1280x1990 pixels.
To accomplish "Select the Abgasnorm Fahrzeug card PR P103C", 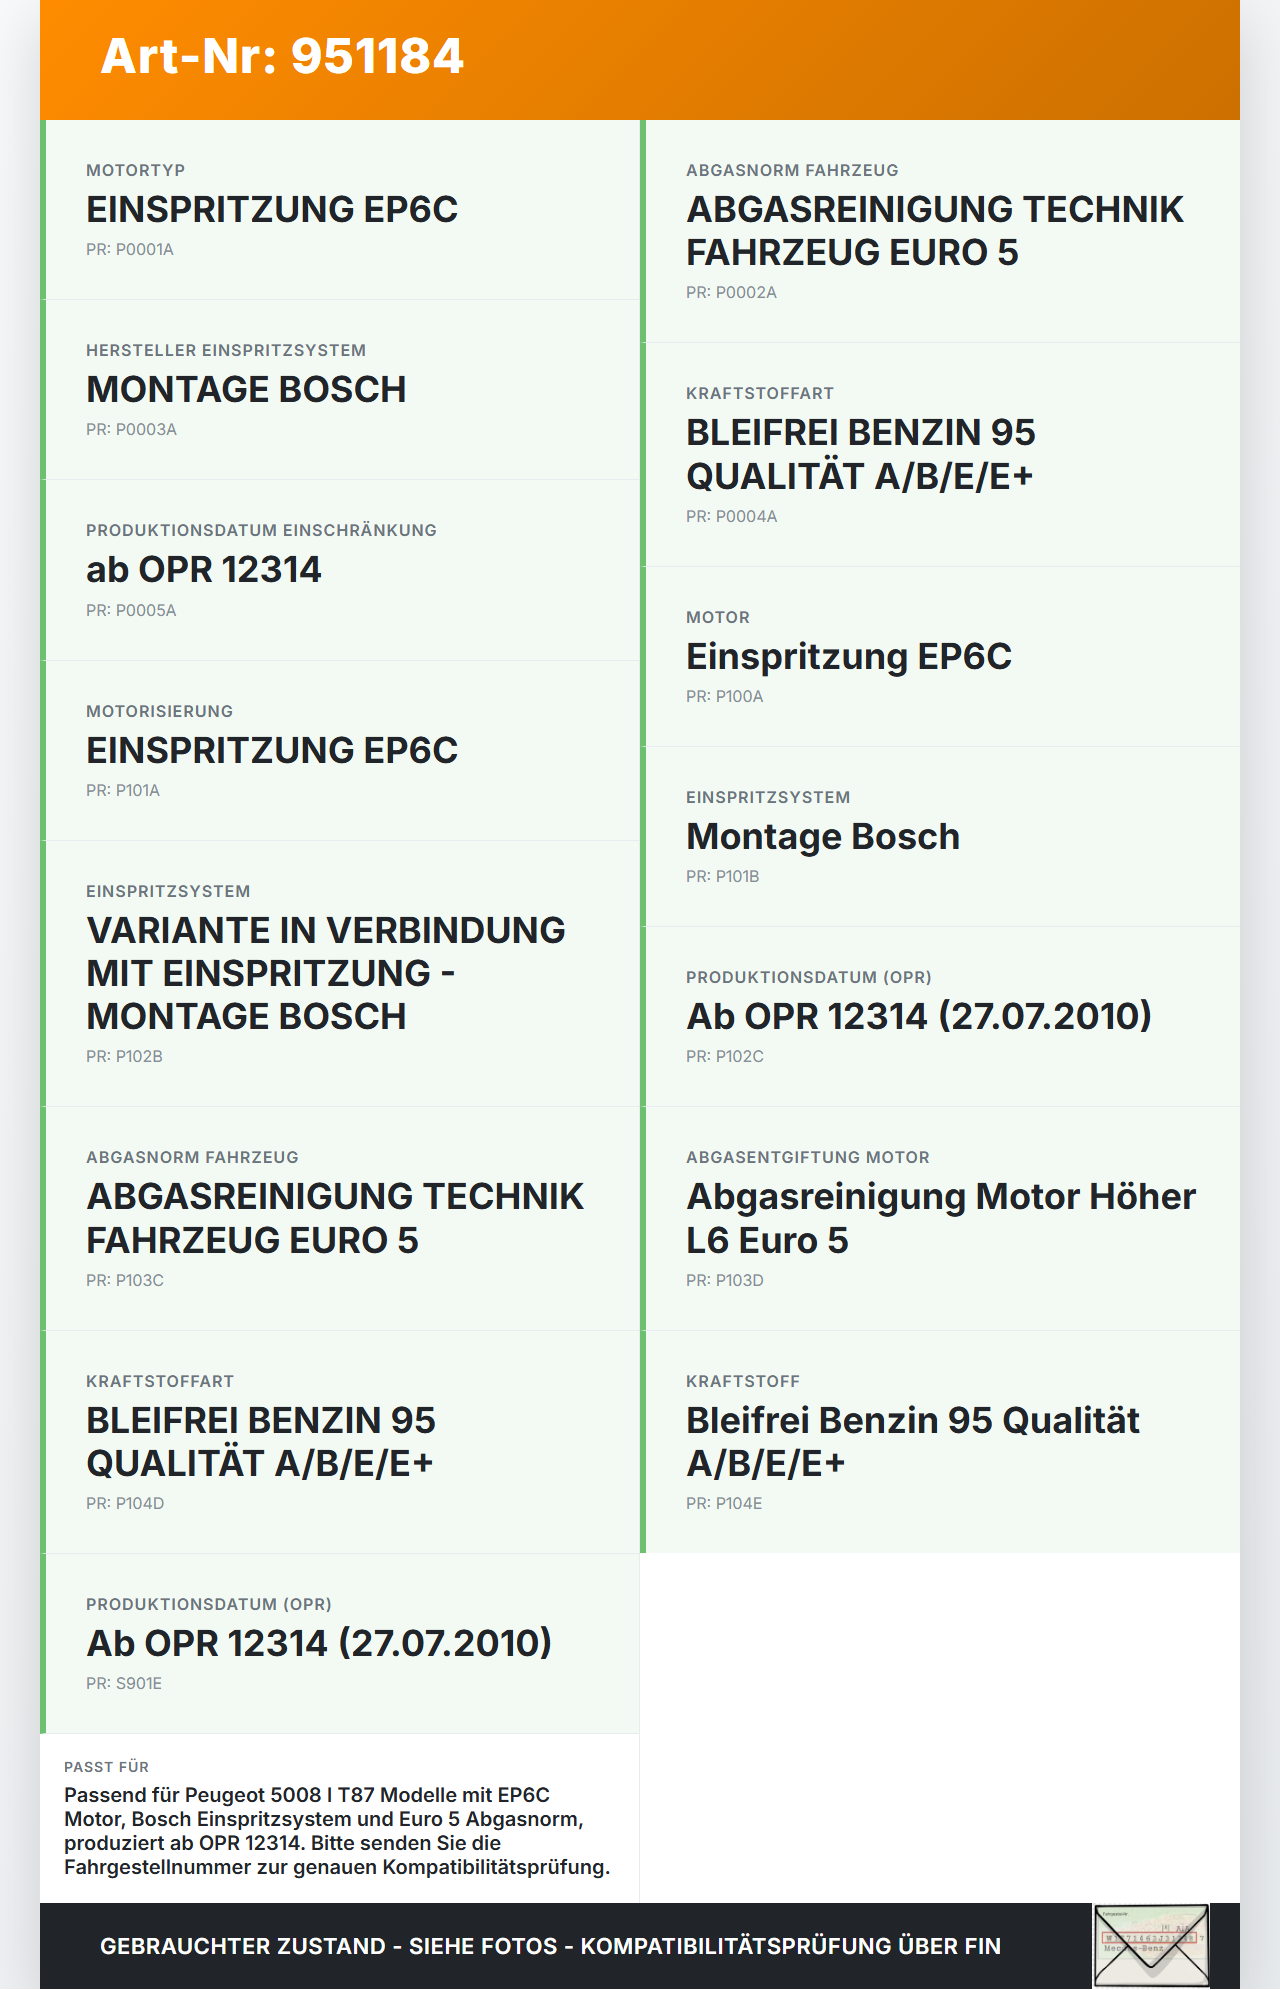I will (x=340, y=1218).
